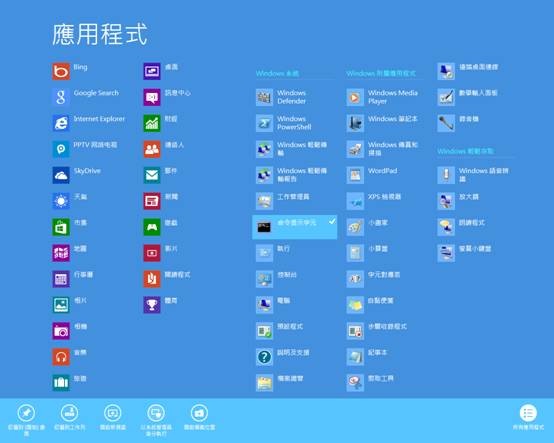554x443 pixels.
Task: Open the blue help question mark app
Action: 264,357
